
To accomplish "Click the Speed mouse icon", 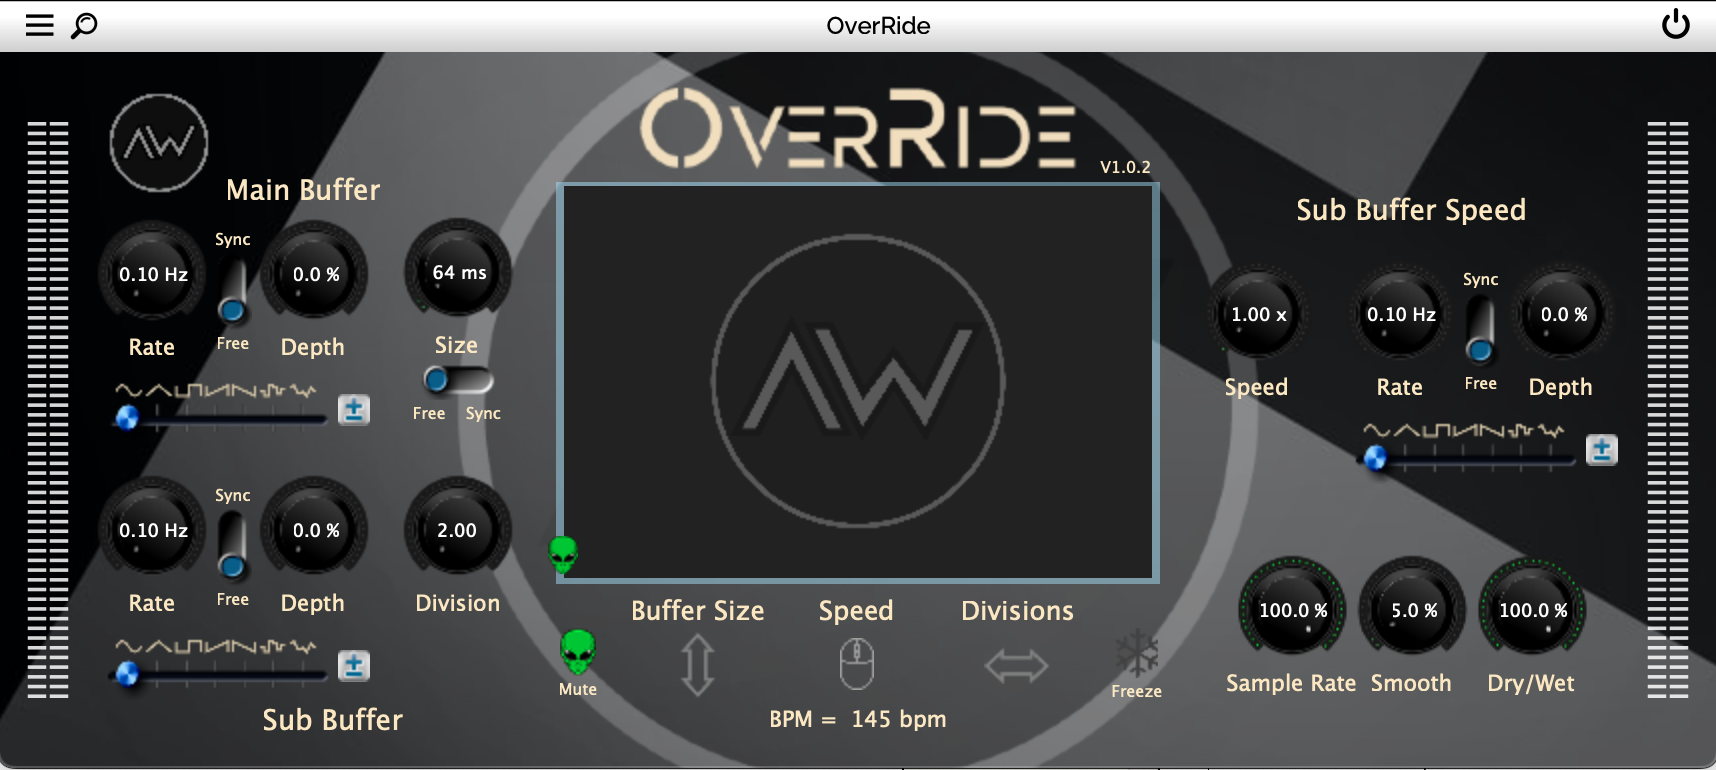I will pyautogui.click(x=856, y=664).
